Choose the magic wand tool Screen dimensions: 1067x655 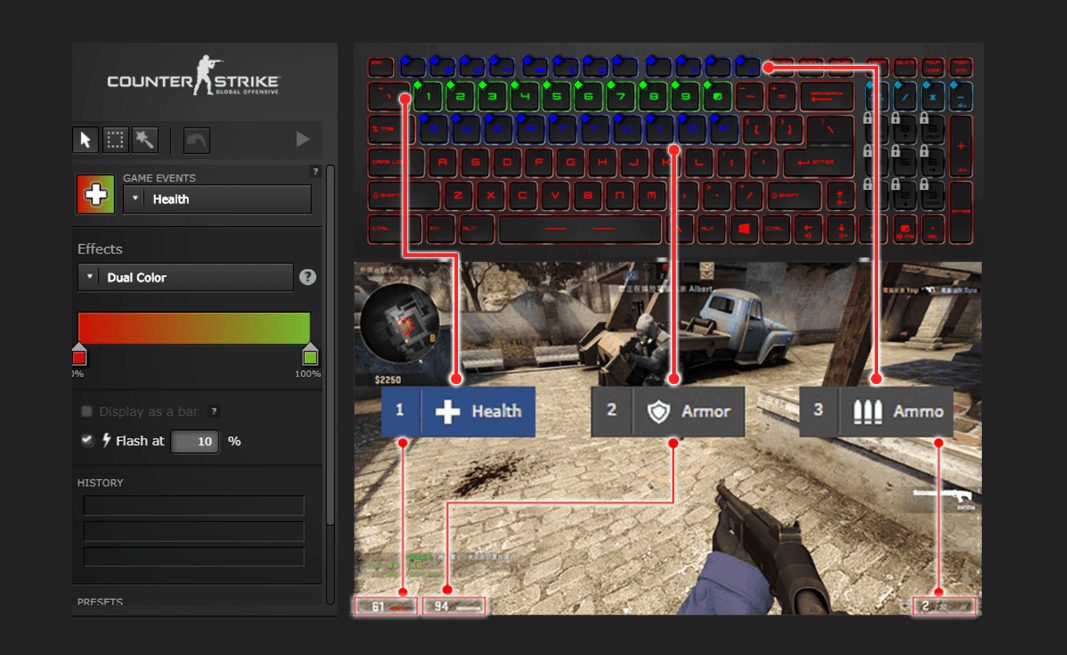pyautogui.click(x=145, y=140)
